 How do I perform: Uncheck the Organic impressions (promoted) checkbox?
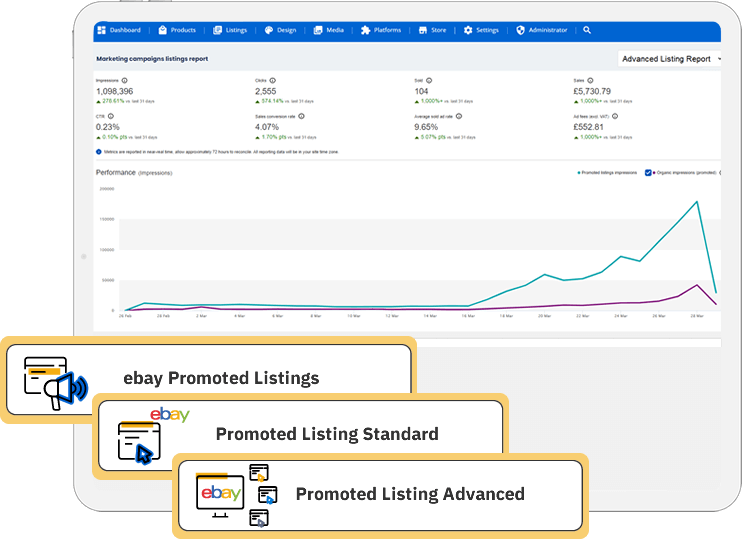coord(648,173)
